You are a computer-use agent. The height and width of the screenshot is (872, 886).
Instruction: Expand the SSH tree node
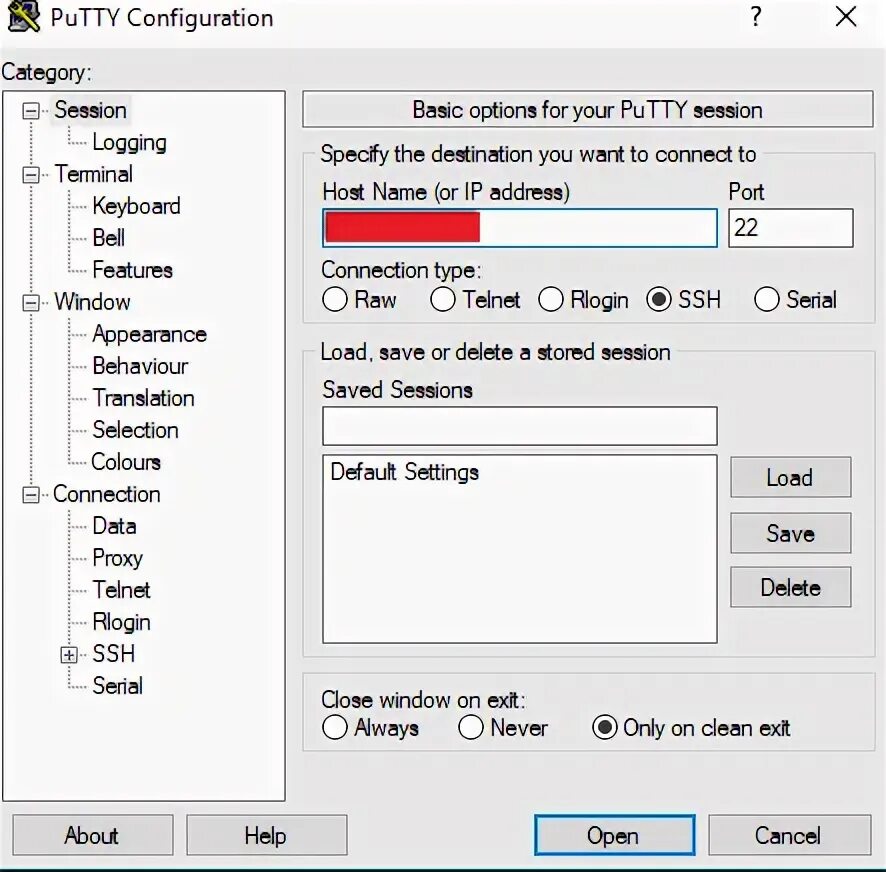(69, 655)
